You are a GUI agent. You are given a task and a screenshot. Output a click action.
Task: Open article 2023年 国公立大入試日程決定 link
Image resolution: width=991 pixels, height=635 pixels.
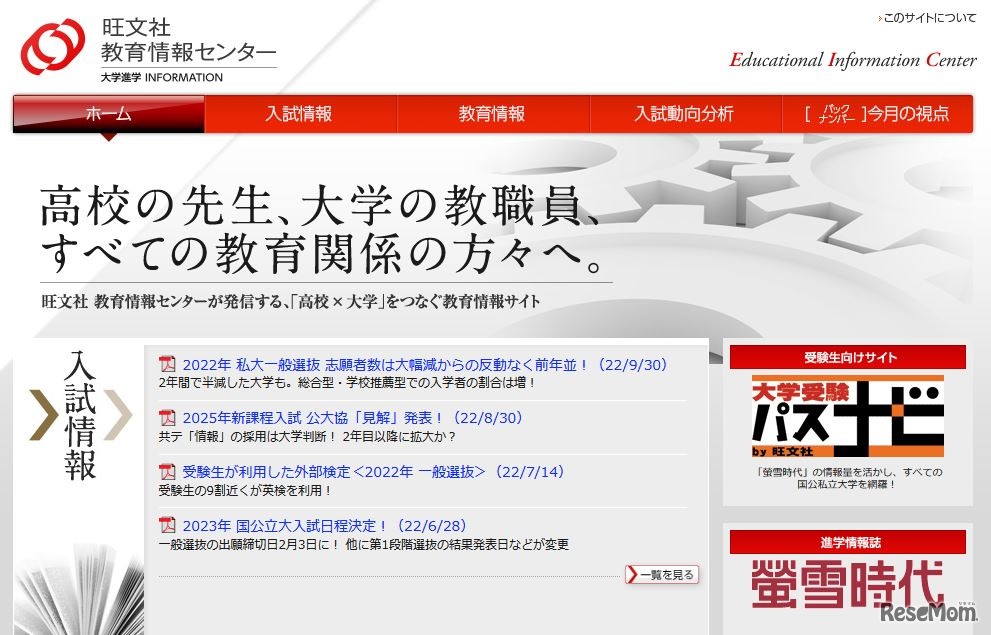pyautogui.click(x=325, y=526)
